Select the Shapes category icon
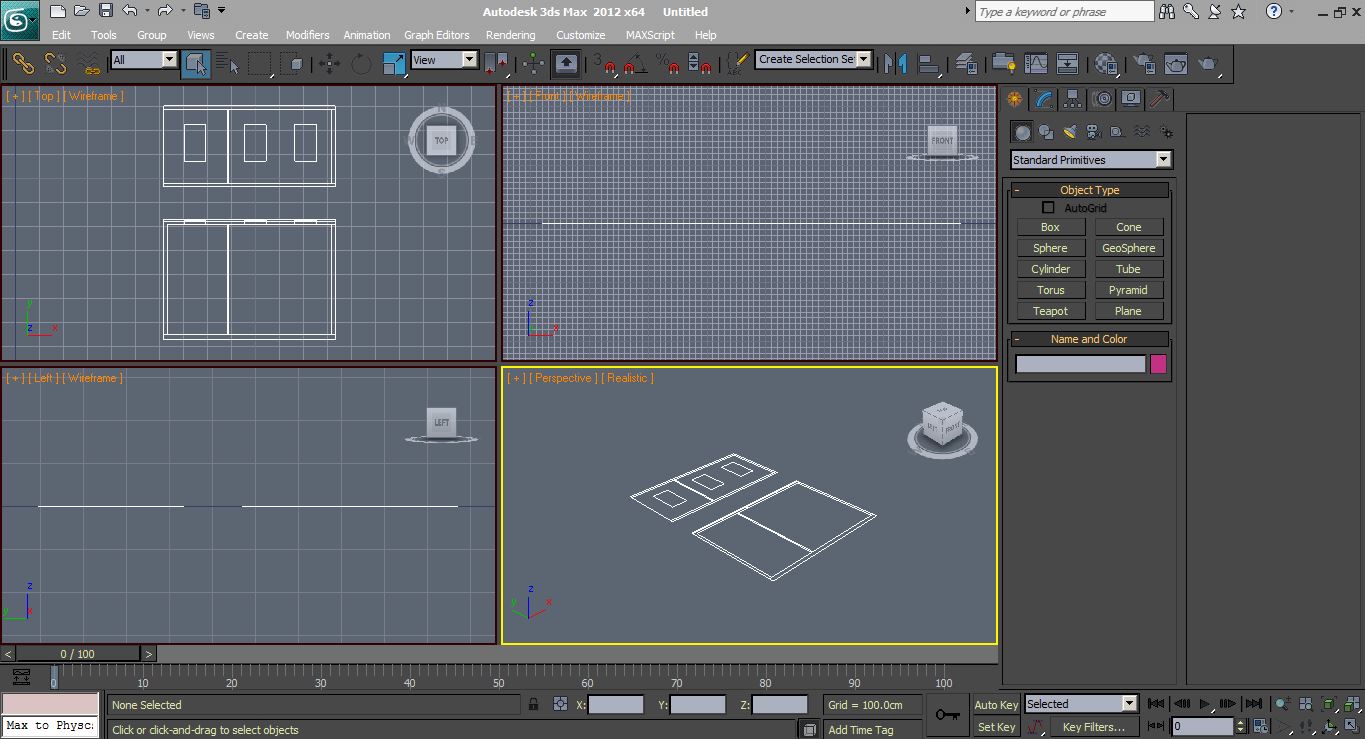1365x739 pixels. [x=1045, y=132]
